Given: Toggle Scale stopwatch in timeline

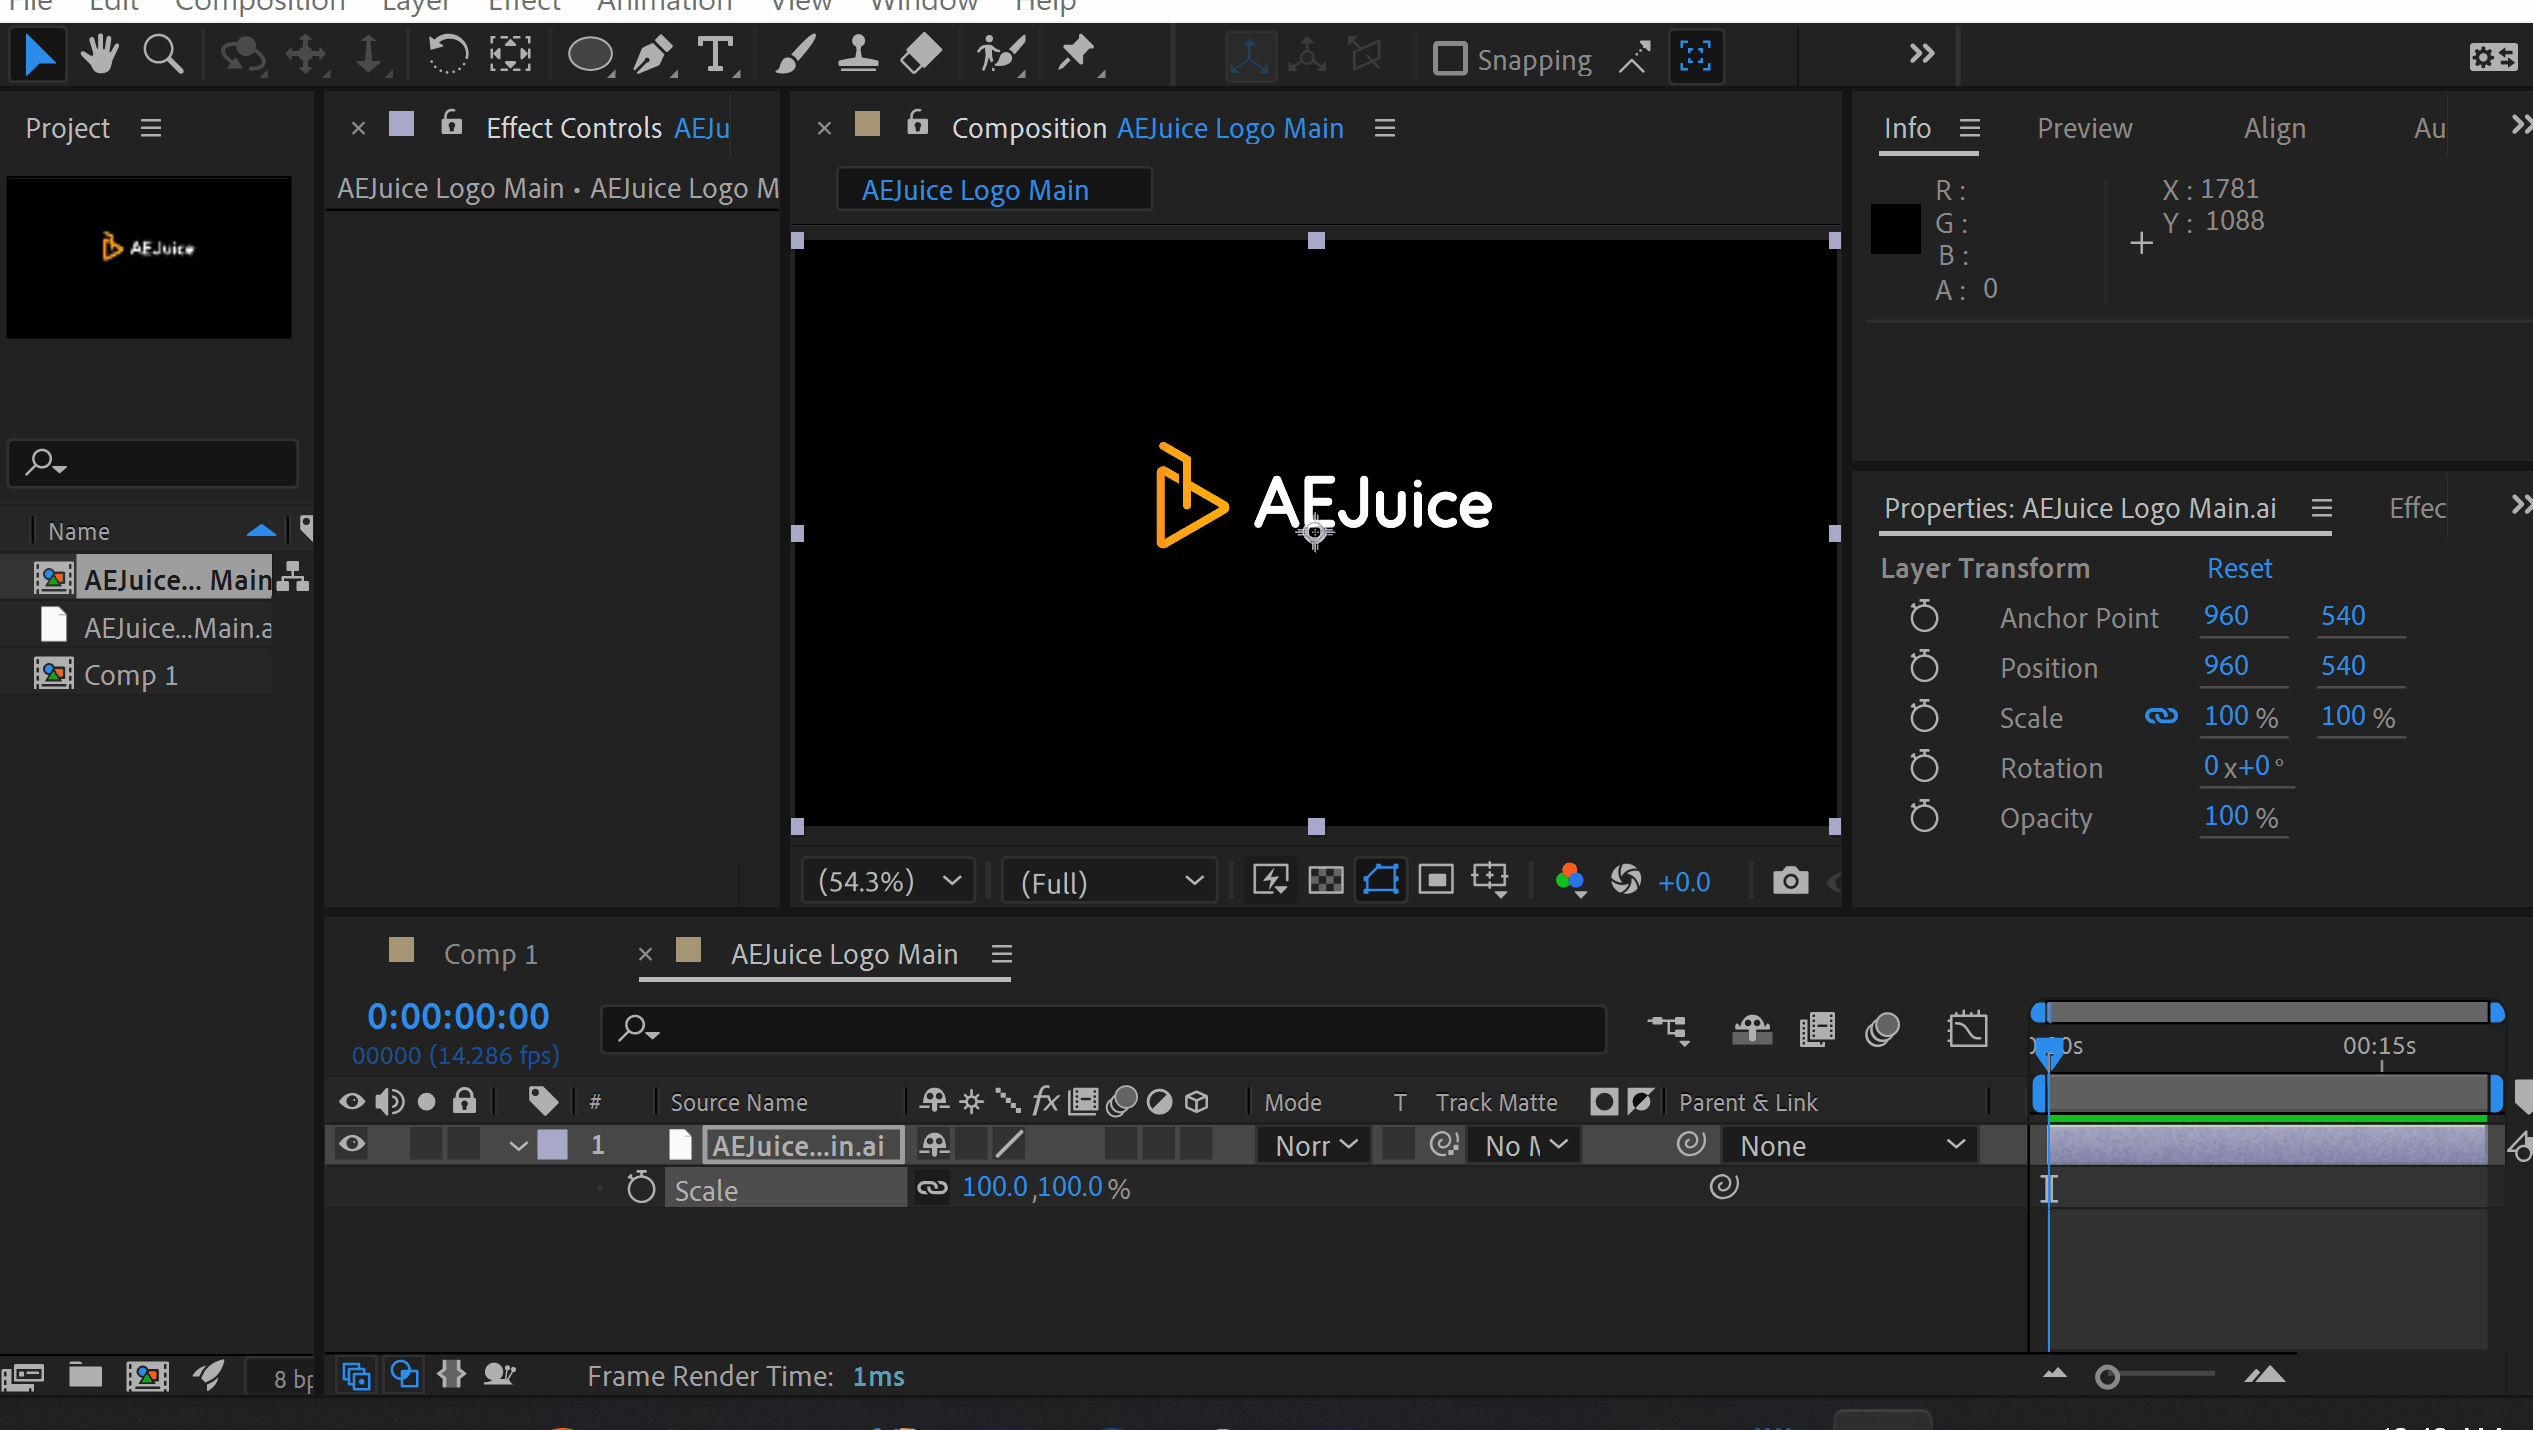Looking at the screenshot, I should pos(641,1188).
